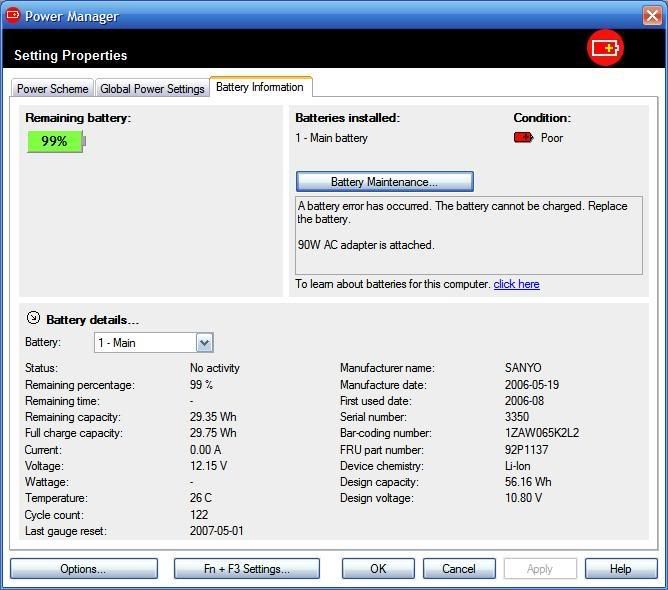Open Battery Maintenance dialog
The height and width of the screenshot is (590, 668).
pyautogui.click(x=384, y=182)
